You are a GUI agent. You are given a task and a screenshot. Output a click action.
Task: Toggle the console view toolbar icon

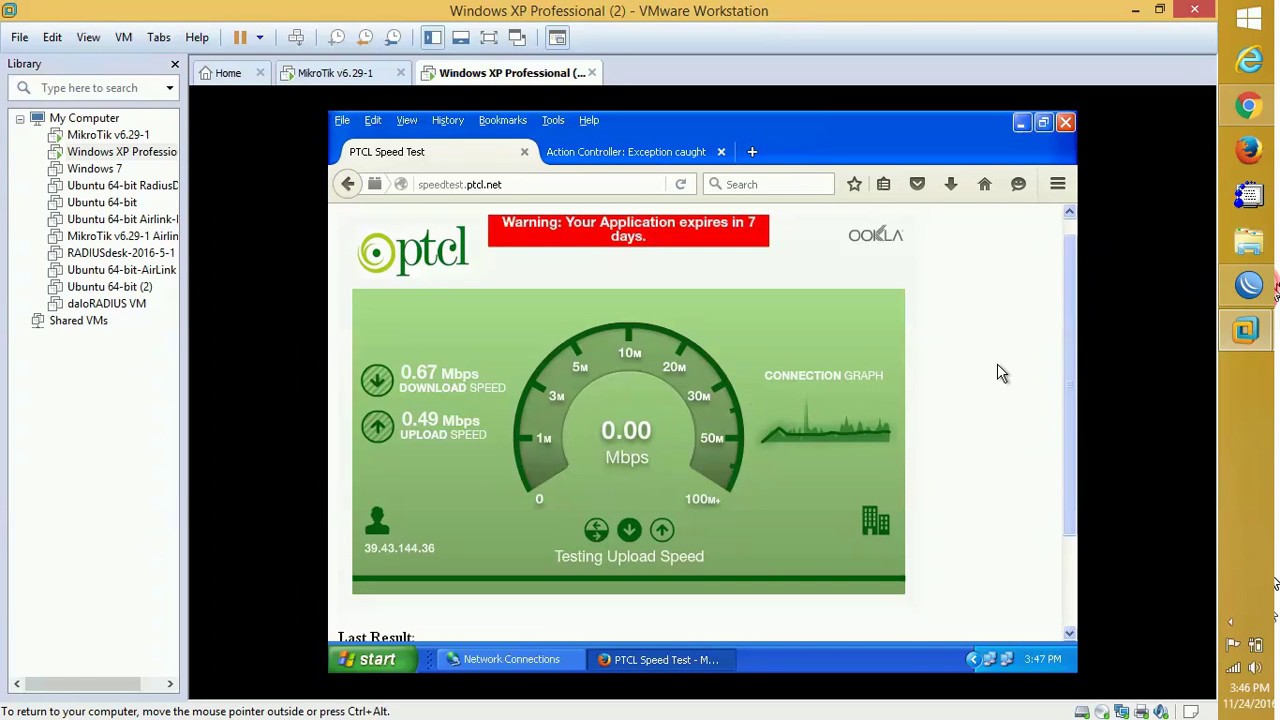point(557,37)
